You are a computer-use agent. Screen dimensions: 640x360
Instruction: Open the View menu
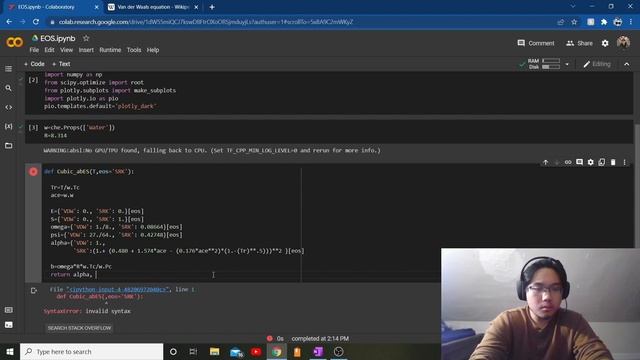pos(67,50)
